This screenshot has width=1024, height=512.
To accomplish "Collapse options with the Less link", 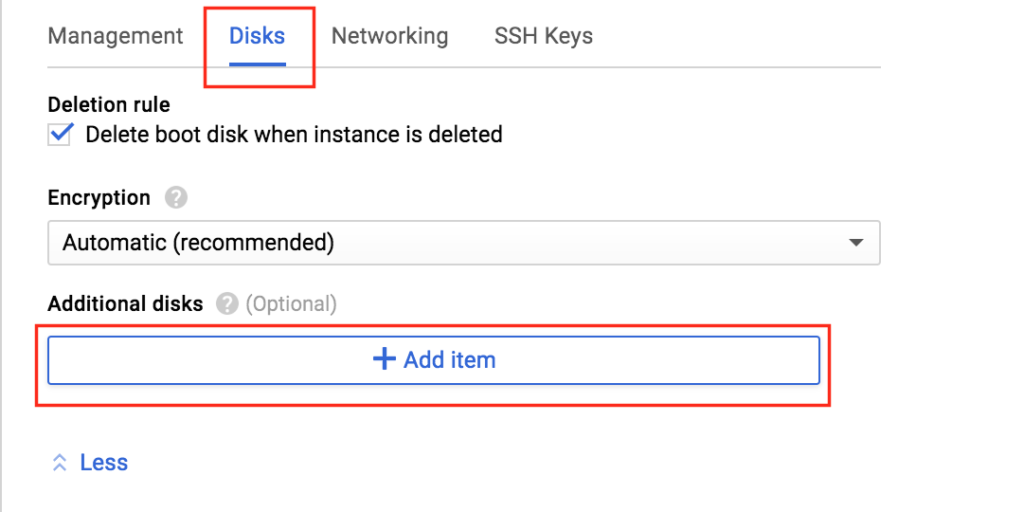I will pos(104,463).
